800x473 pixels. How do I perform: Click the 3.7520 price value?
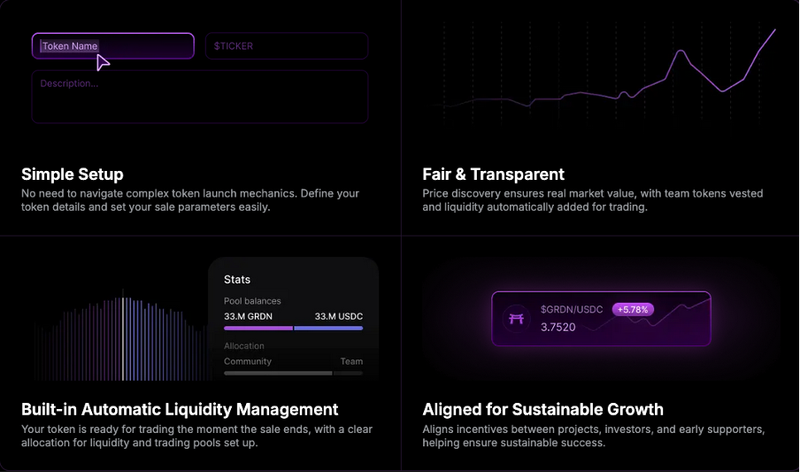tap(558, 327)
